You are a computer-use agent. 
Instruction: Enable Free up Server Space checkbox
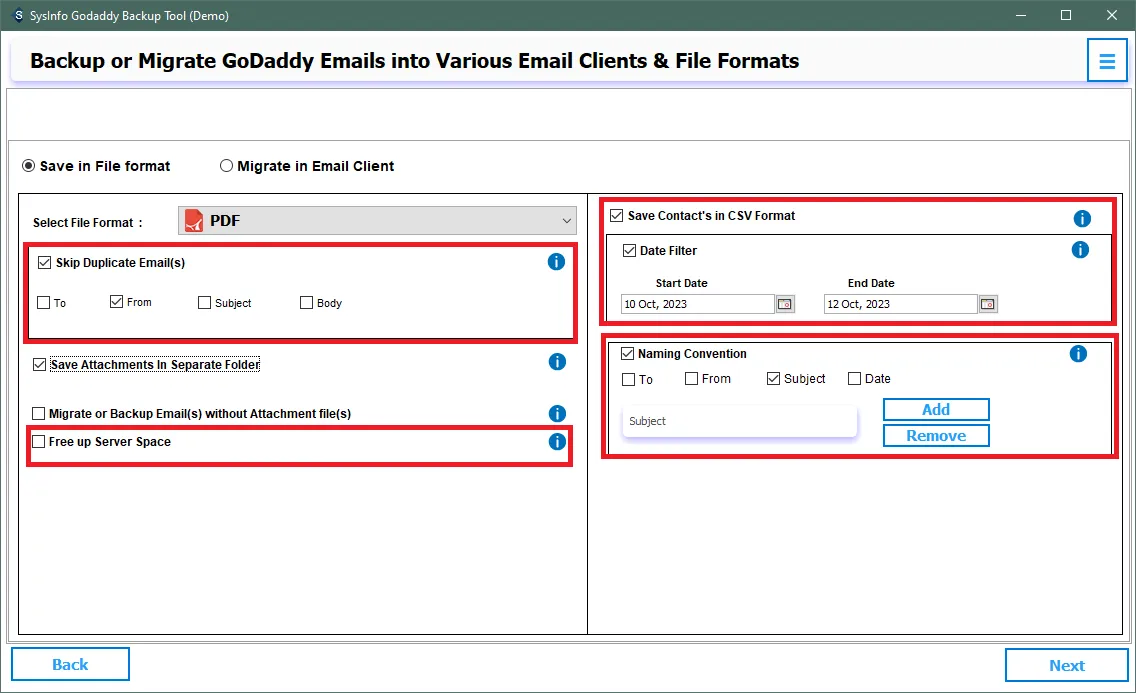[39, 442]
